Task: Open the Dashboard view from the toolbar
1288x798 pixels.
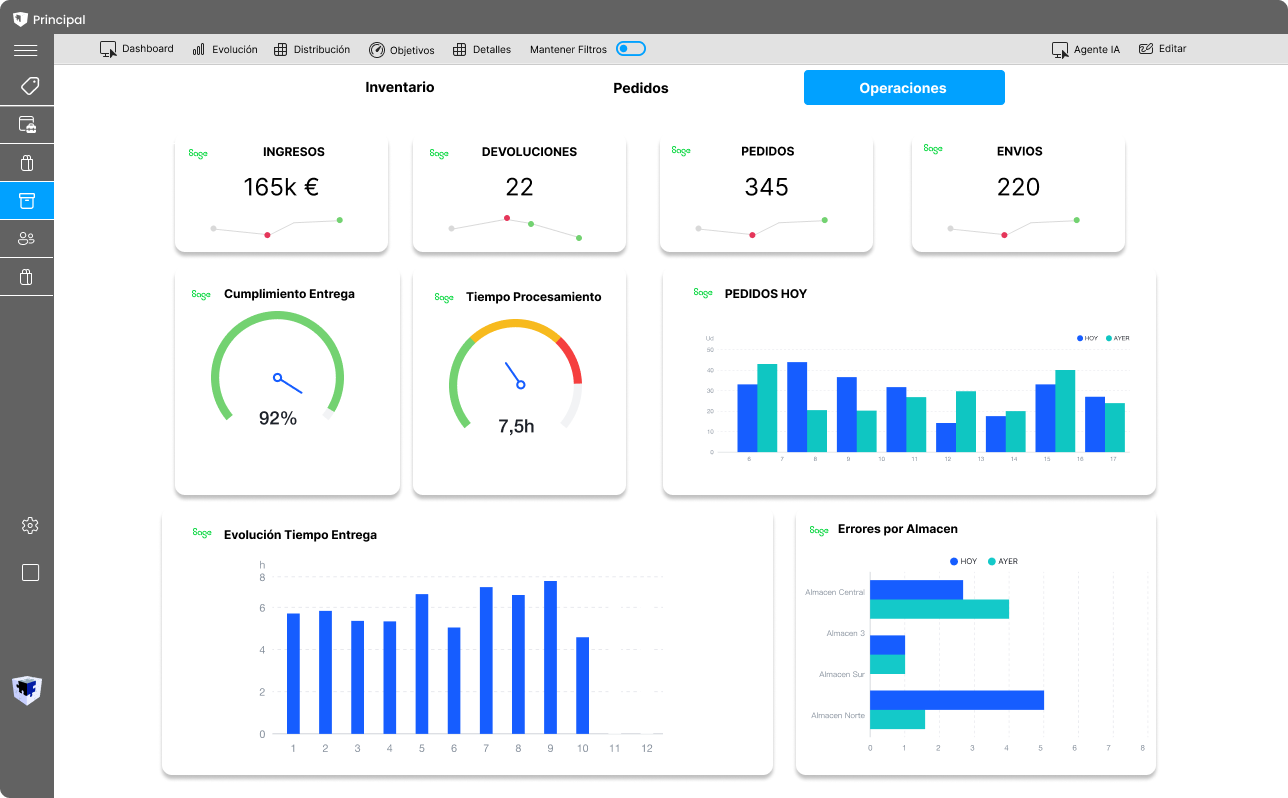Action: point(137,48)
